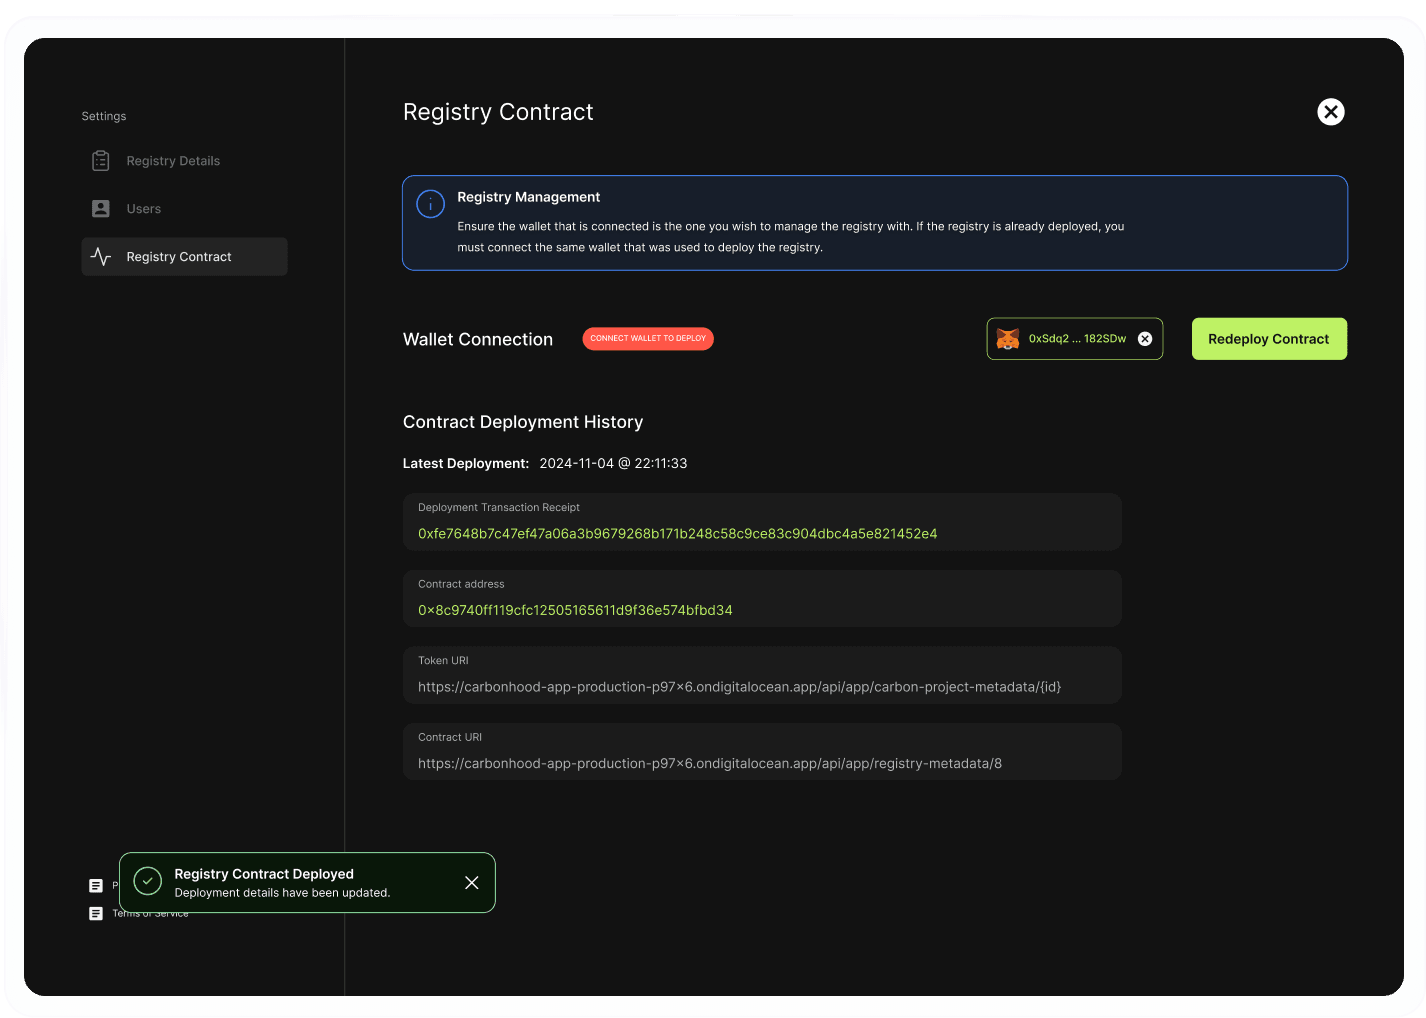The image size is (1426, 1018).
Task: Click 'Deployment details have been updated.' text
Action: coord(282,893)
